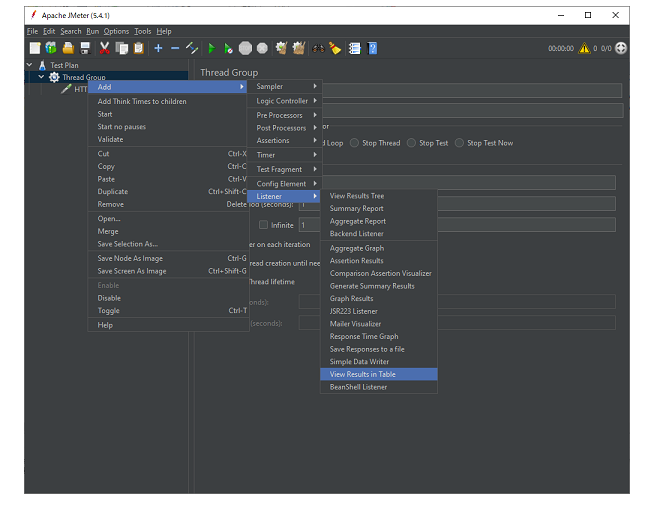Click the Open file toolbar icon

pos(68,48)
